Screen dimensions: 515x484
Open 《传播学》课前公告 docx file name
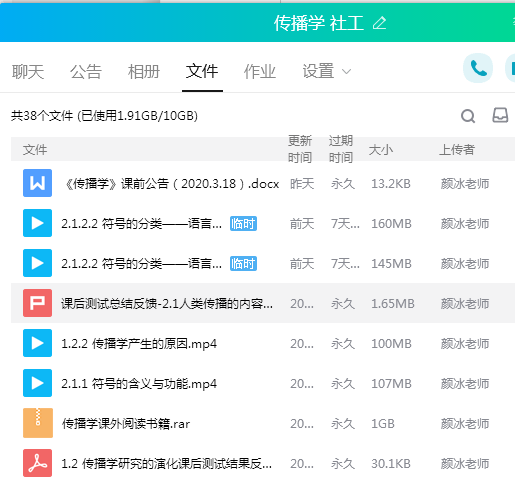click(171, 184)
